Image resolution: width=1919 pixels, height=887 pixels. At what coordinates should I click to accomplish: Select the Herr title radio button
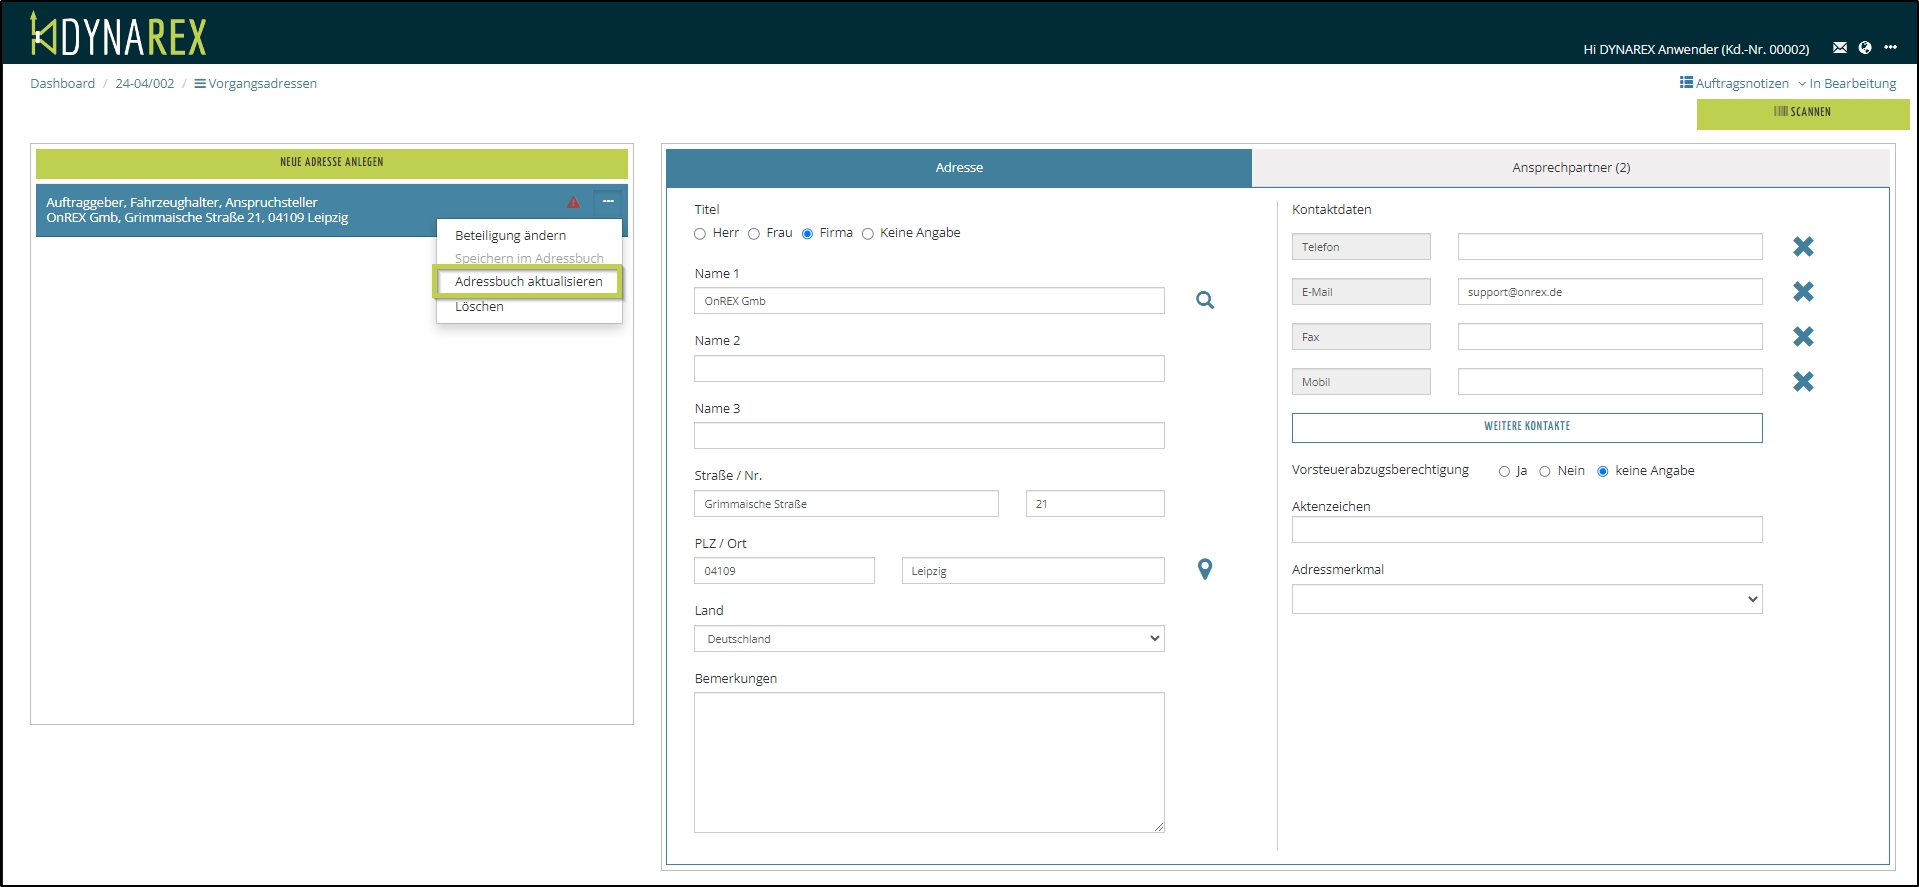click(700, 234)
